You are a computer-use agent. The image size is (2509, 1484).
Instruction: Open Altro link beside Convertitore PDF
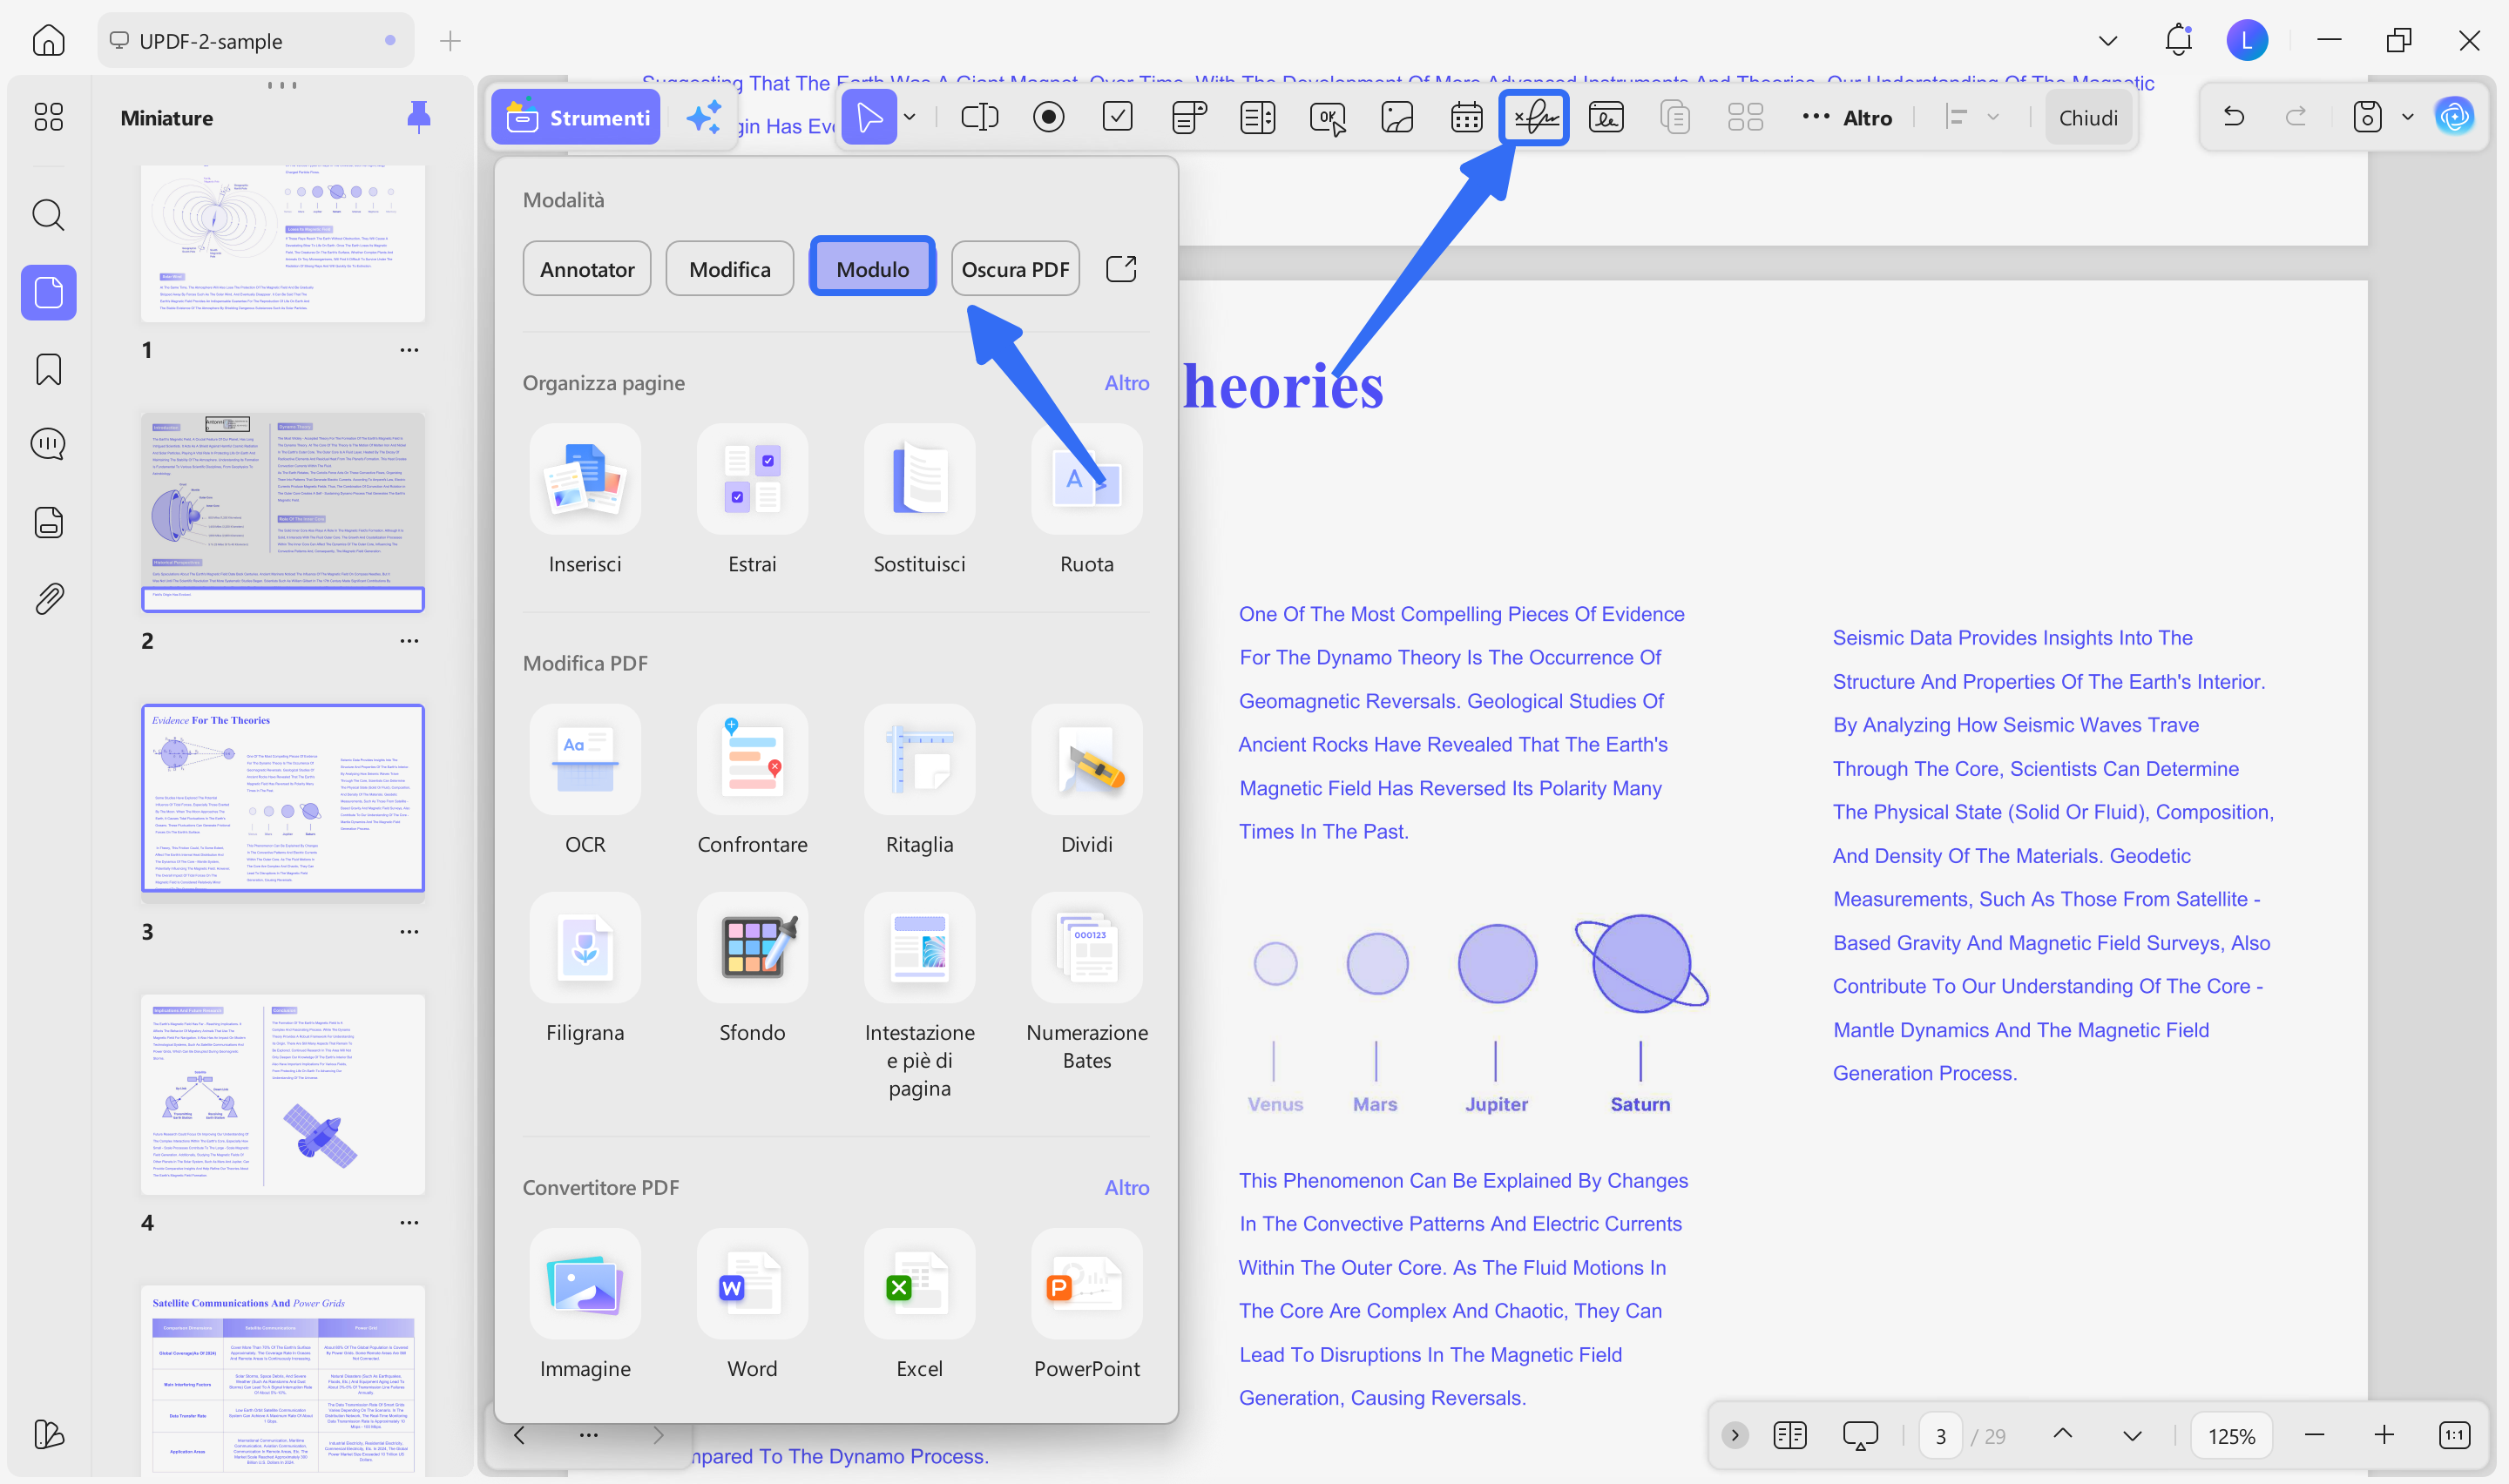pyautogui.click(x=1126, y=1188)
